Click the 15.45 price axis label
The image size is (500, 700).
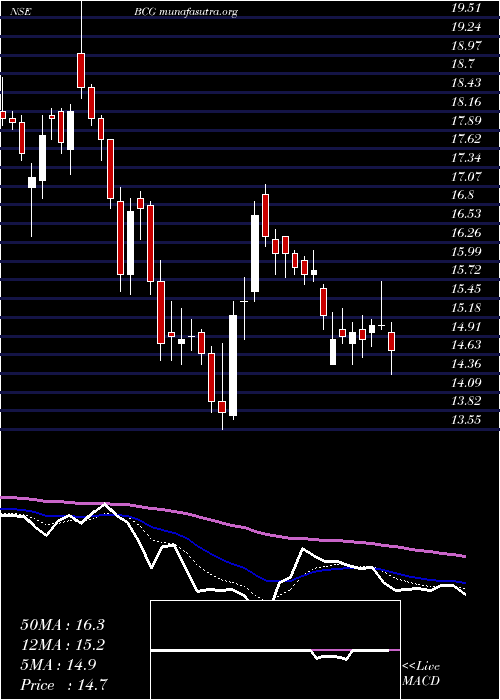pos(467,289)
